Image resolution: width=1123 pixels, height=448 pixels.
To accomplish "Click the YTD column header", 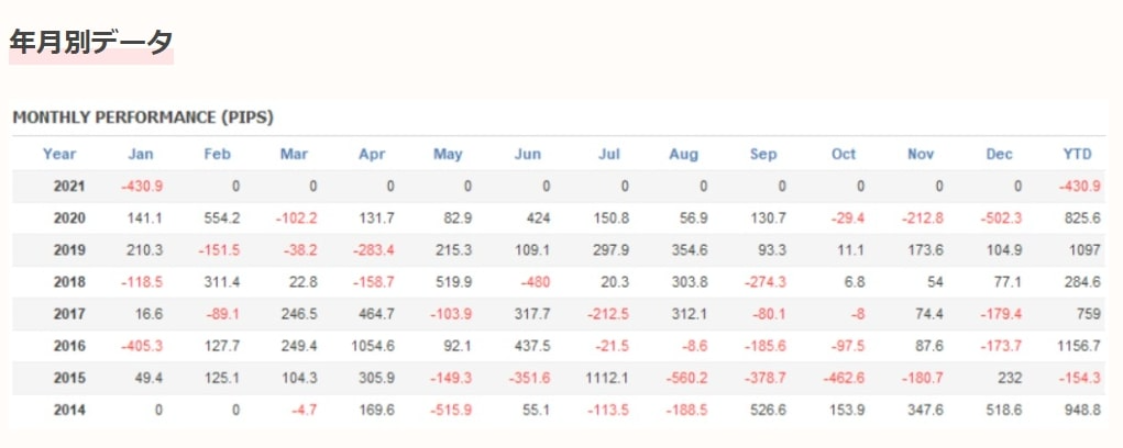I will click(1077, 154).
